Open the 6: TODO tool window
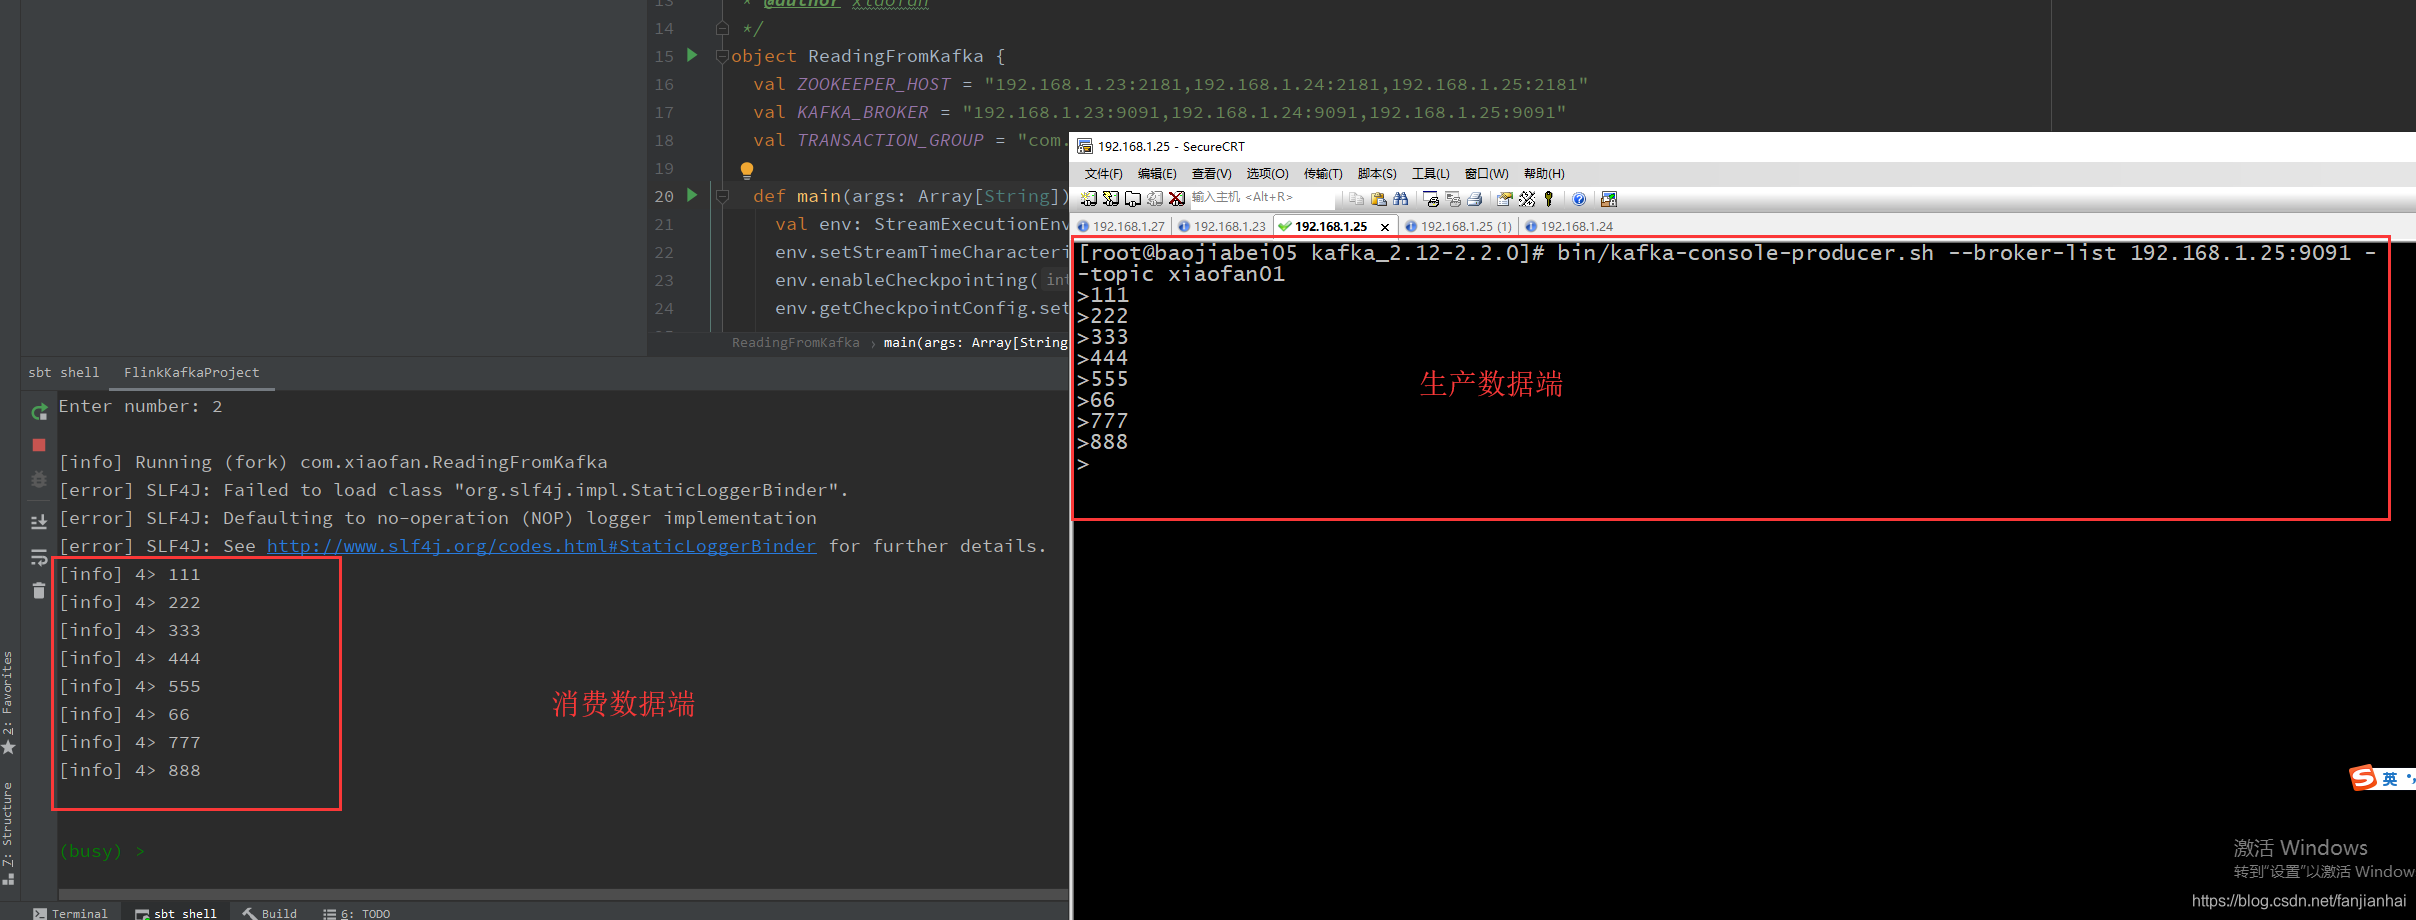This screenshot has width=2416, height=920. (357, 913)
